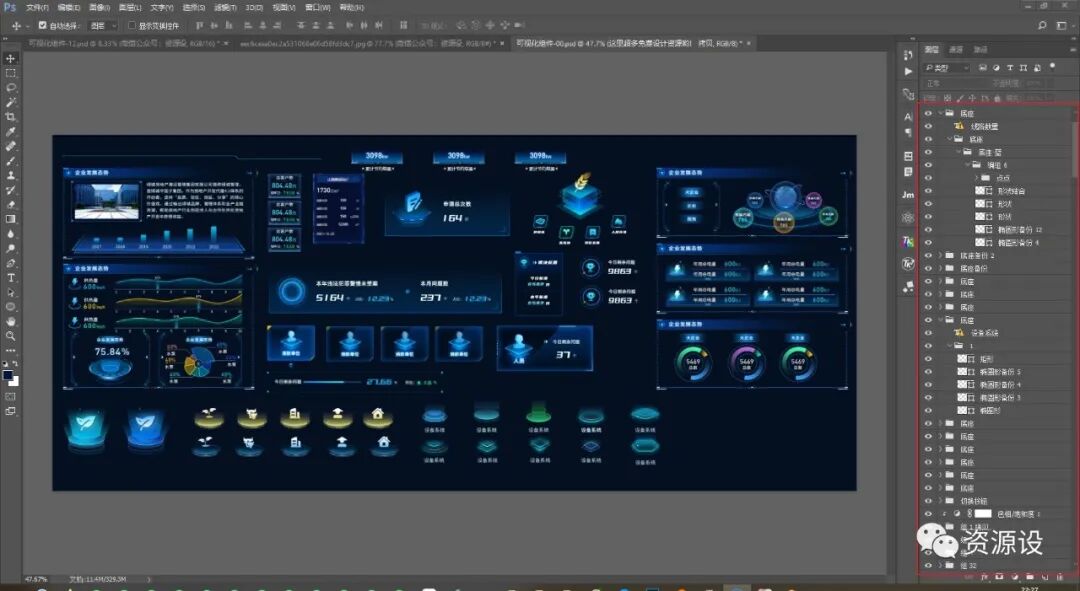Click the add layer style fx icon
Image resolution: width=1080 pixels, height=591 pixels.
985,576
